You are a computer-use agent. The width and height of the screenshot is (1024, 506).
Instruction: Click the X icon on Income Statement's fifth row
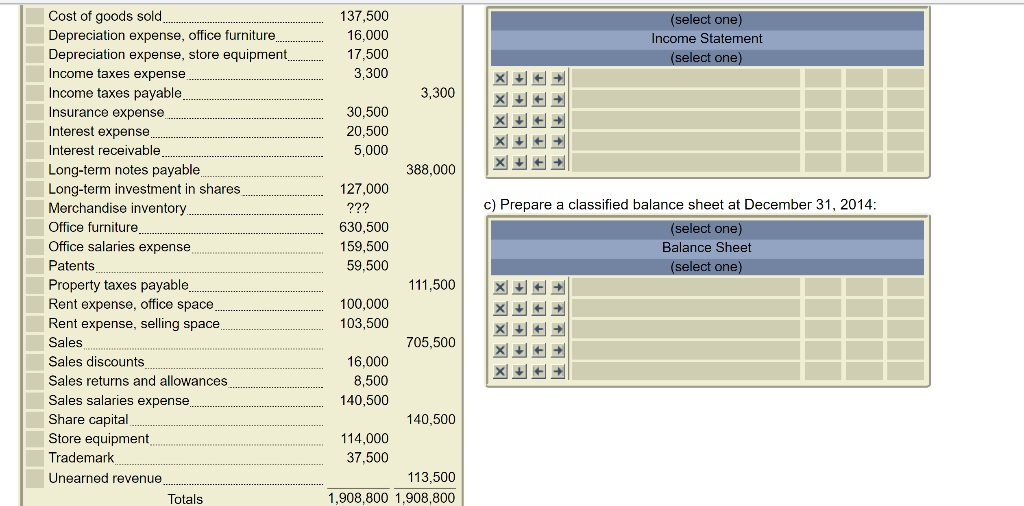point(500,162)
